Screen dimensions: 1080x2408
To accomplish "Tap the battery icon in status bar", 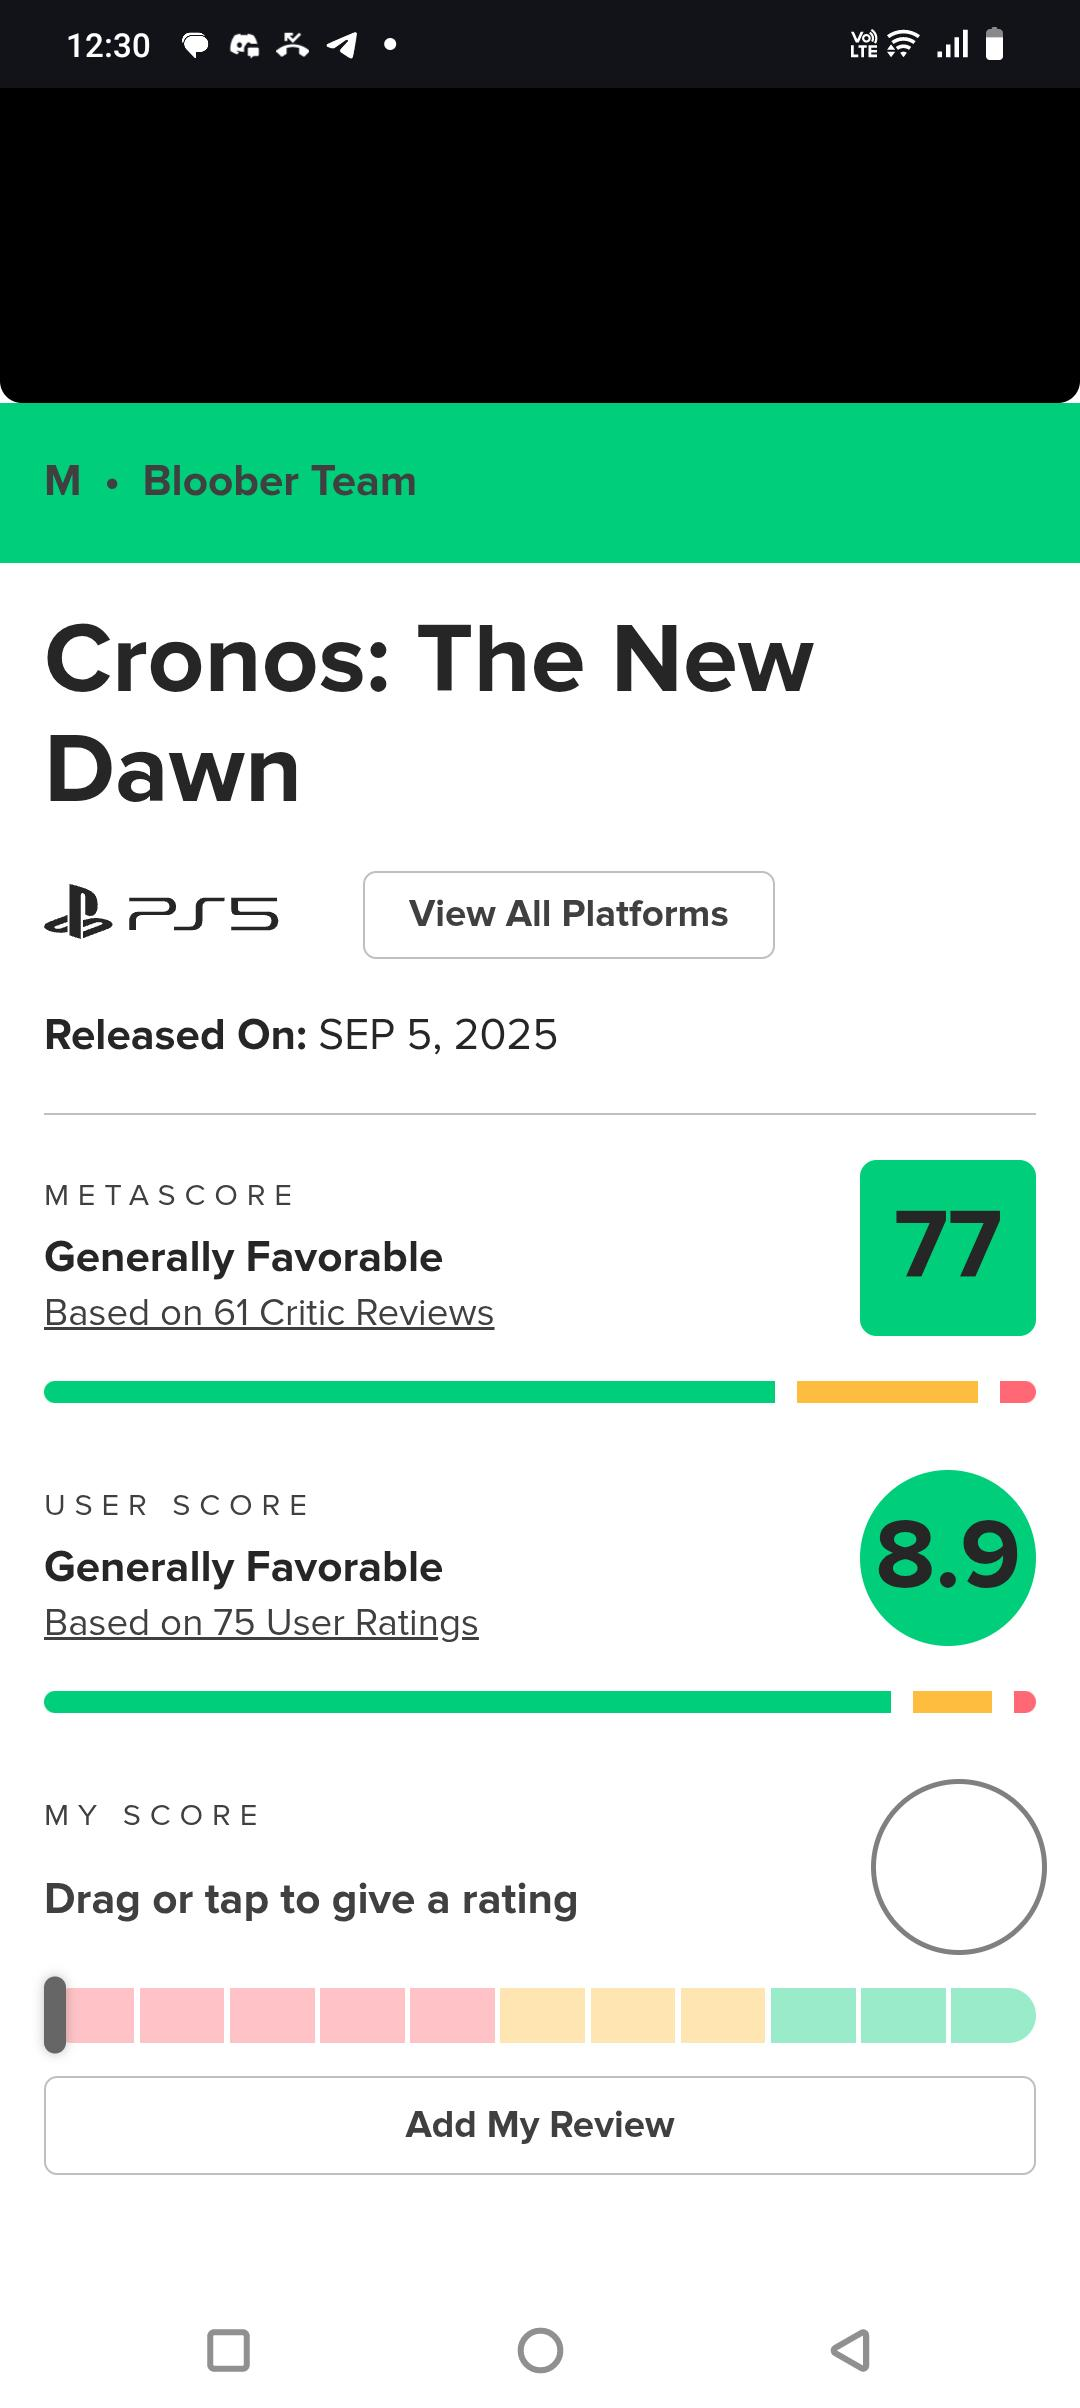I will pos(994,45).
